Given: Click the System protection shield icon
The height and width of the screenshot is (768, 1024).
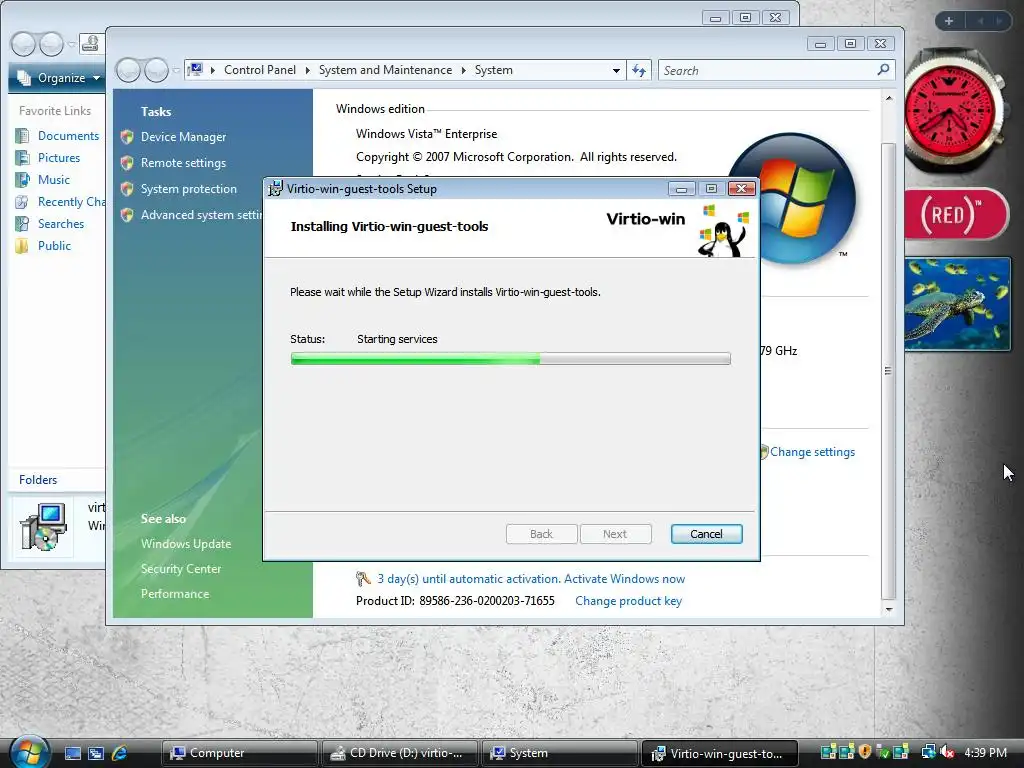Looking at the screenshot, I should click(x=127, y=189).
